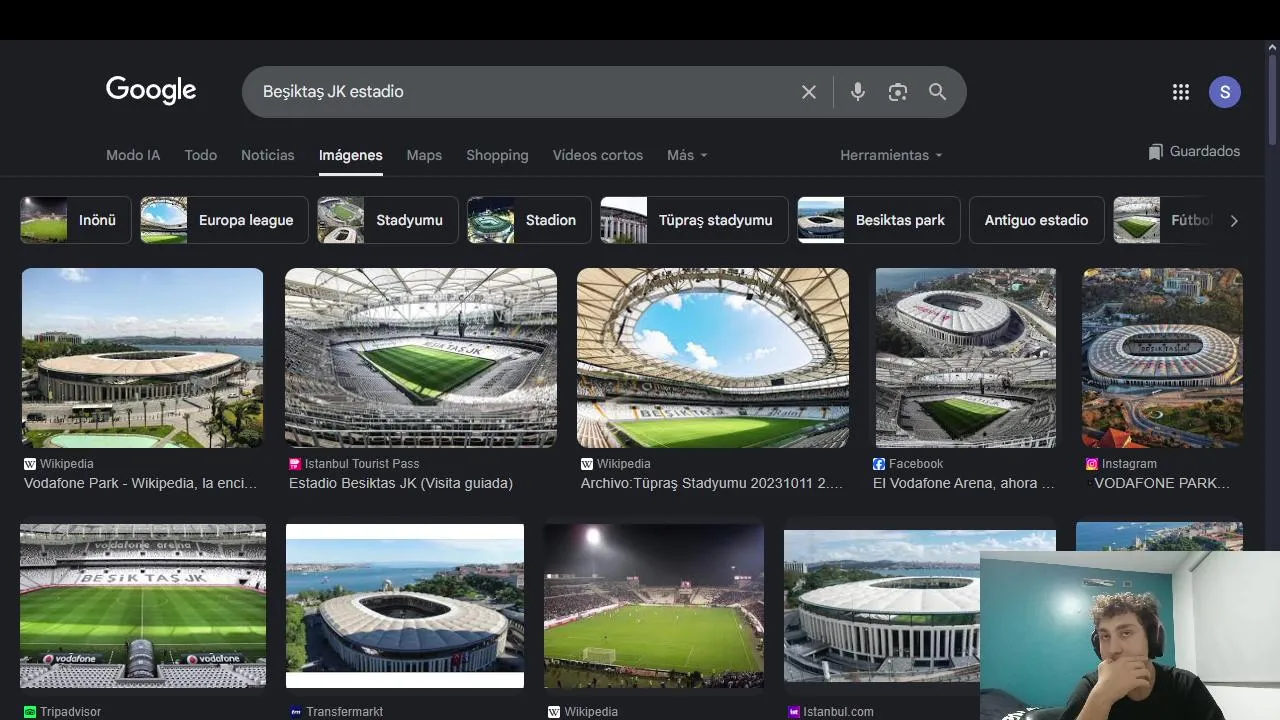Open Wikipedia Vodafone Park stadium thumbnail
This screenshot has width=1280, height=720.
coord(142,358)
